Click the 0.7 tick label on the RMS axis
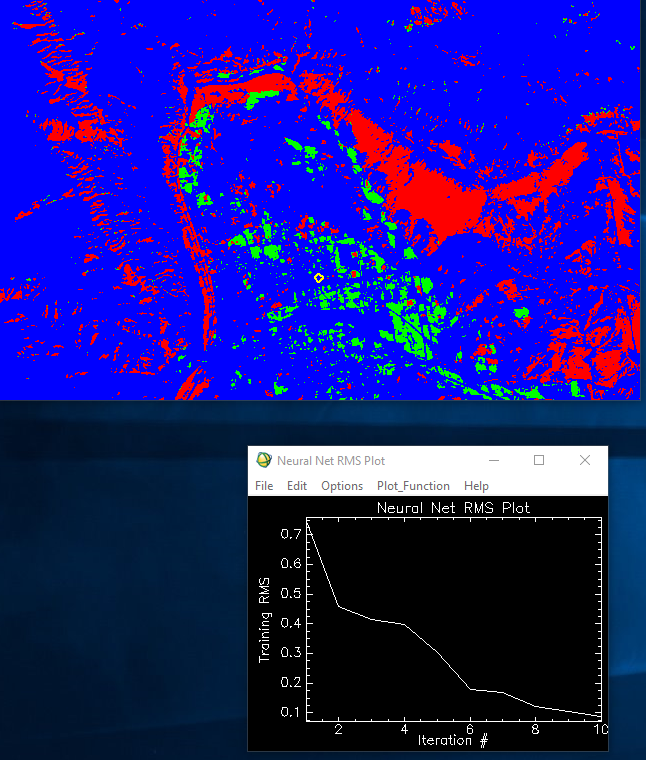Viewport: 646px width, 760px height. [291, 534]
